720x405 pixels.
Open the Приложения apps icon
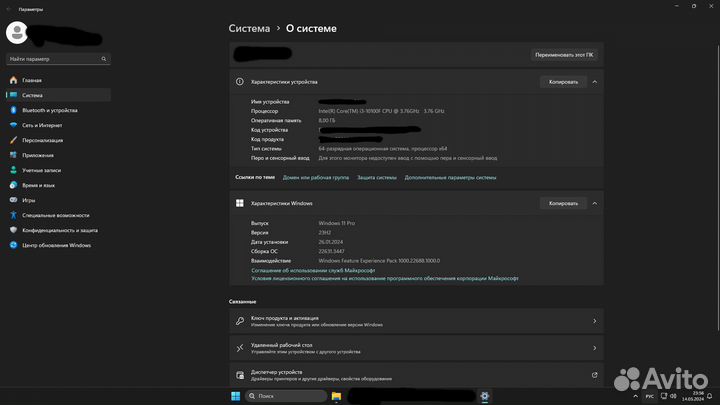pyautogui.click(x=13, y=155)
